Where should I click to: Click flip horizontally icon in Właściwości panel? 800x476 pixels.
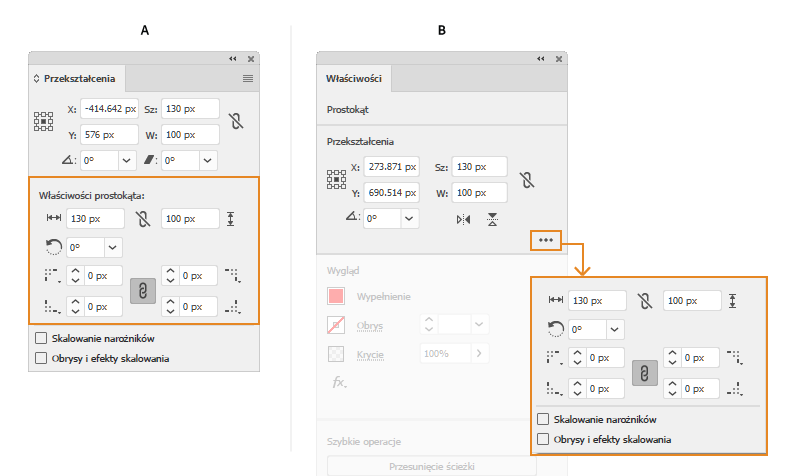463,219
